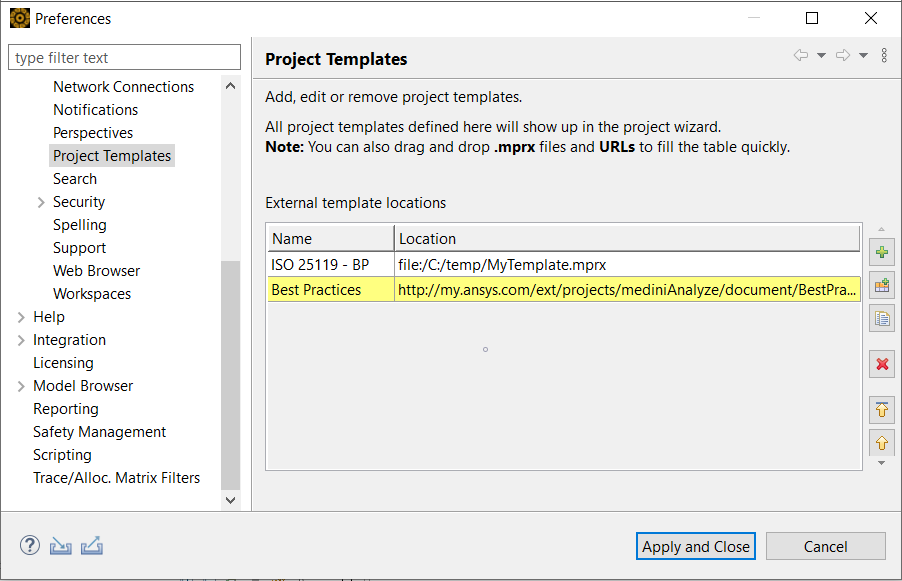Select Web Browser preferences page
Screen dimensions: 902x581
click(96, 271)
